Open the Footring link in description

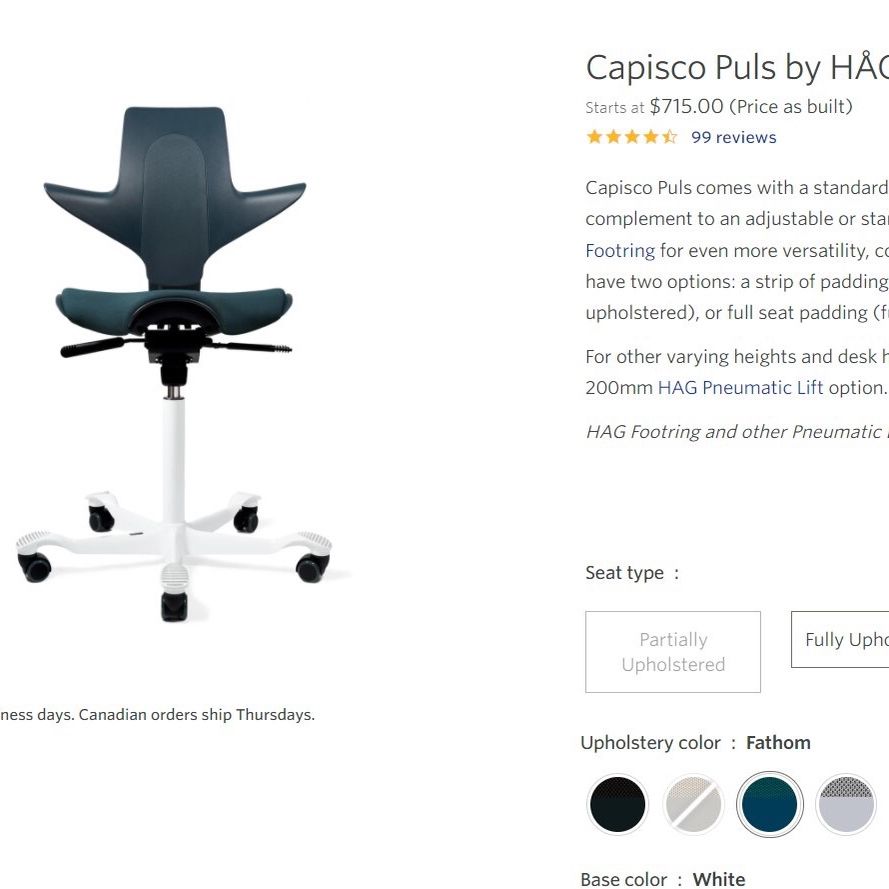point(620,250)
